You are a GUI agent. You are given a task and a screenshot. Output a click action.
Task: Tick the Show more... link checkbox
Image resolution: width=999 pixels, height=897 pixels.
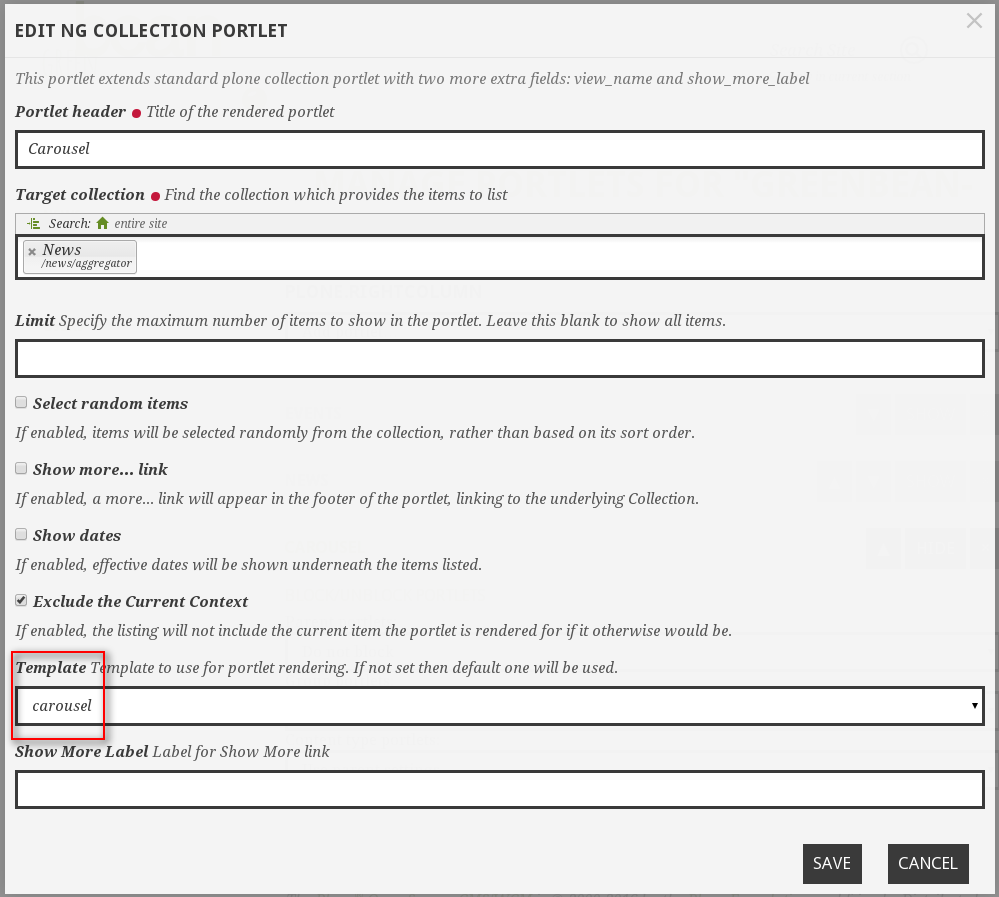click(x=21, y=469)
